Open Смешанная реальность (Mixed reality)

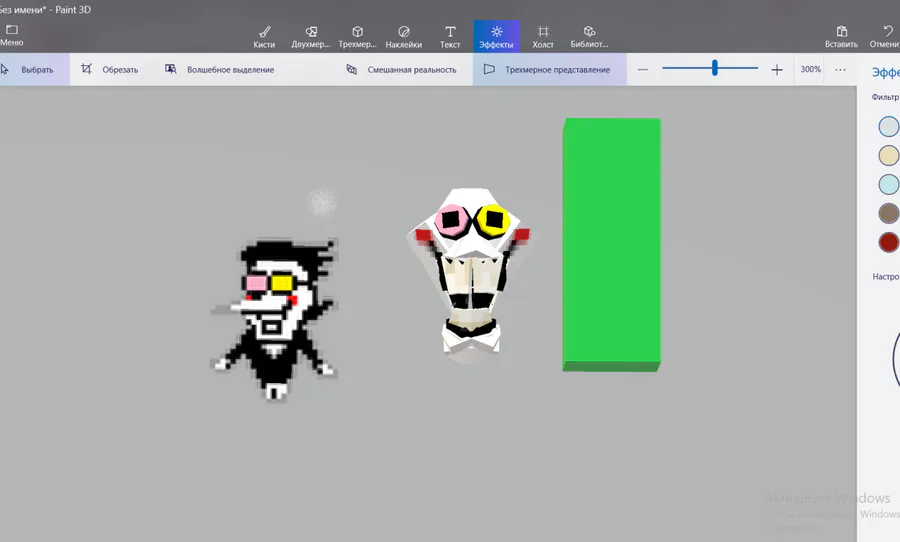tap(401, 69)
